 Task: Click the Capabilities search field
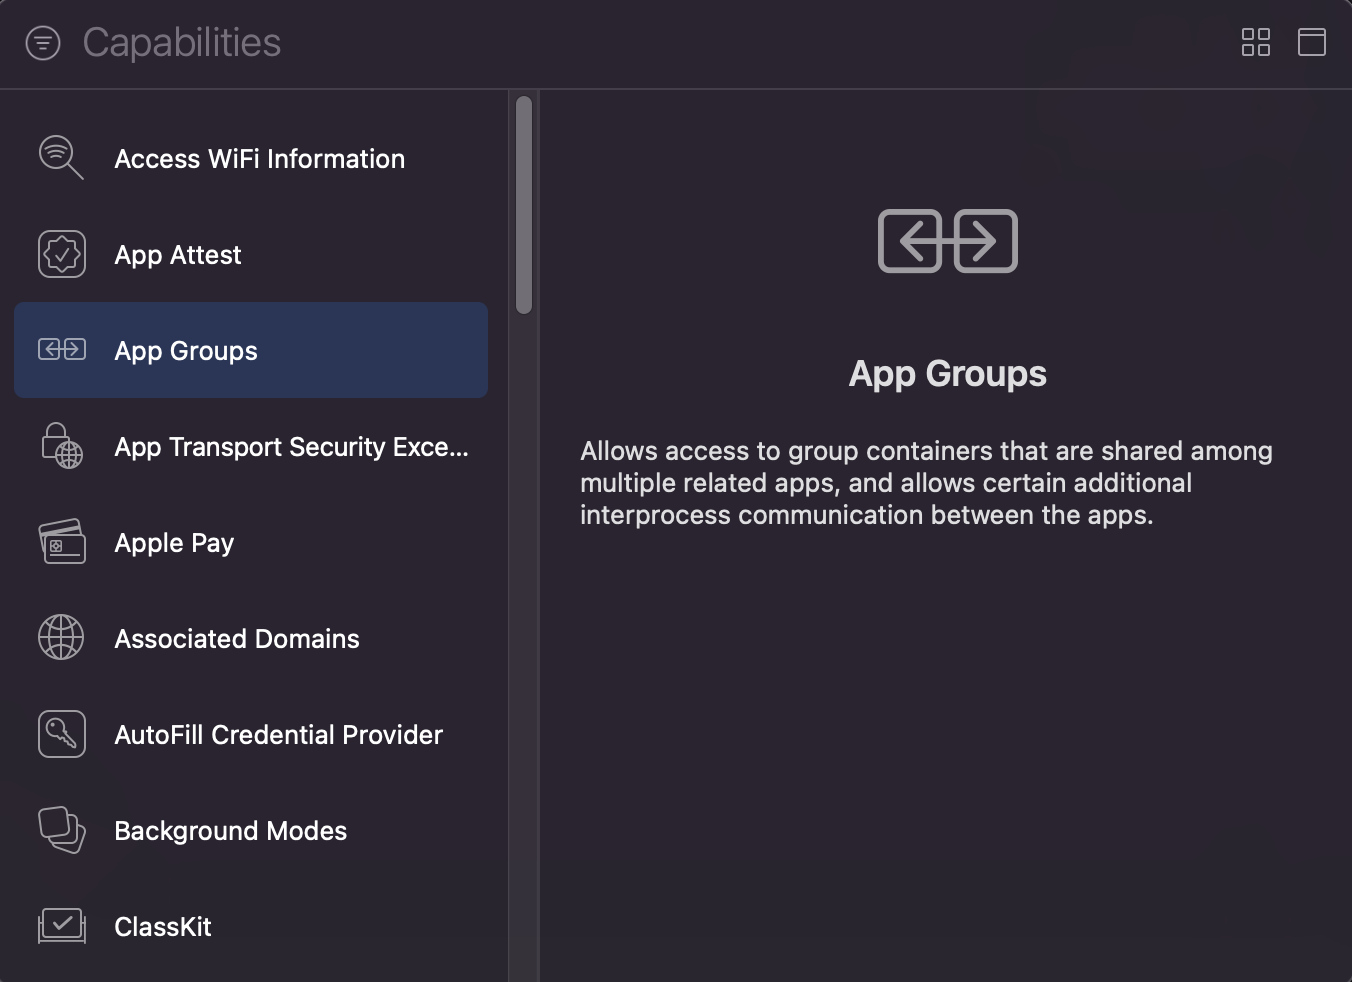point(650,43)
